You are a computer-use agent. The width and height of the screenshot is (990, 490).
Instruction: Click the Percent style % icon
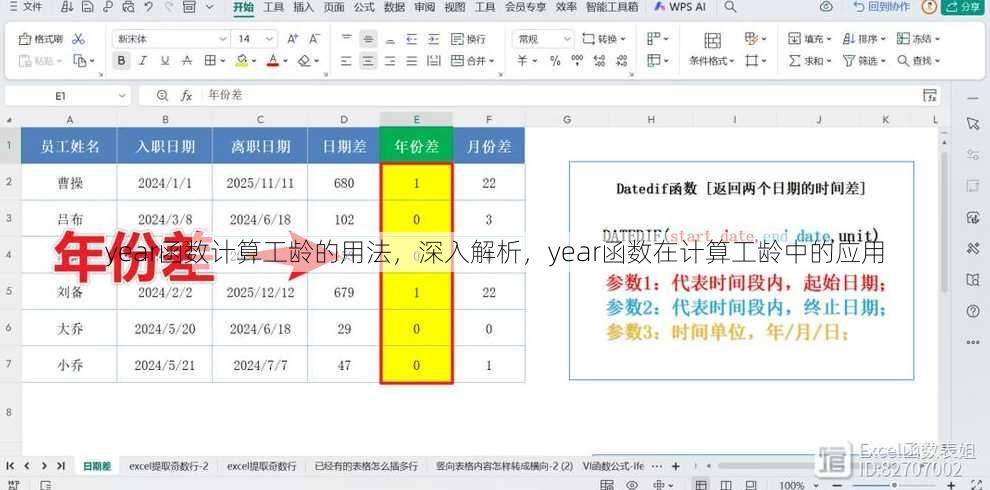point(555,61)
